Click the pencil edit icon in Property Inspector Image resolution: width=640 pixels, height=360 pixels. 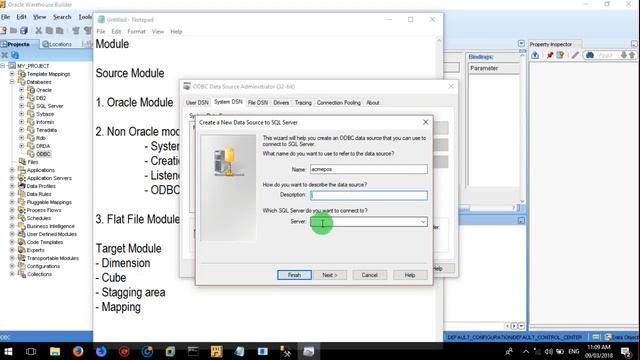[x=575, y=55]
